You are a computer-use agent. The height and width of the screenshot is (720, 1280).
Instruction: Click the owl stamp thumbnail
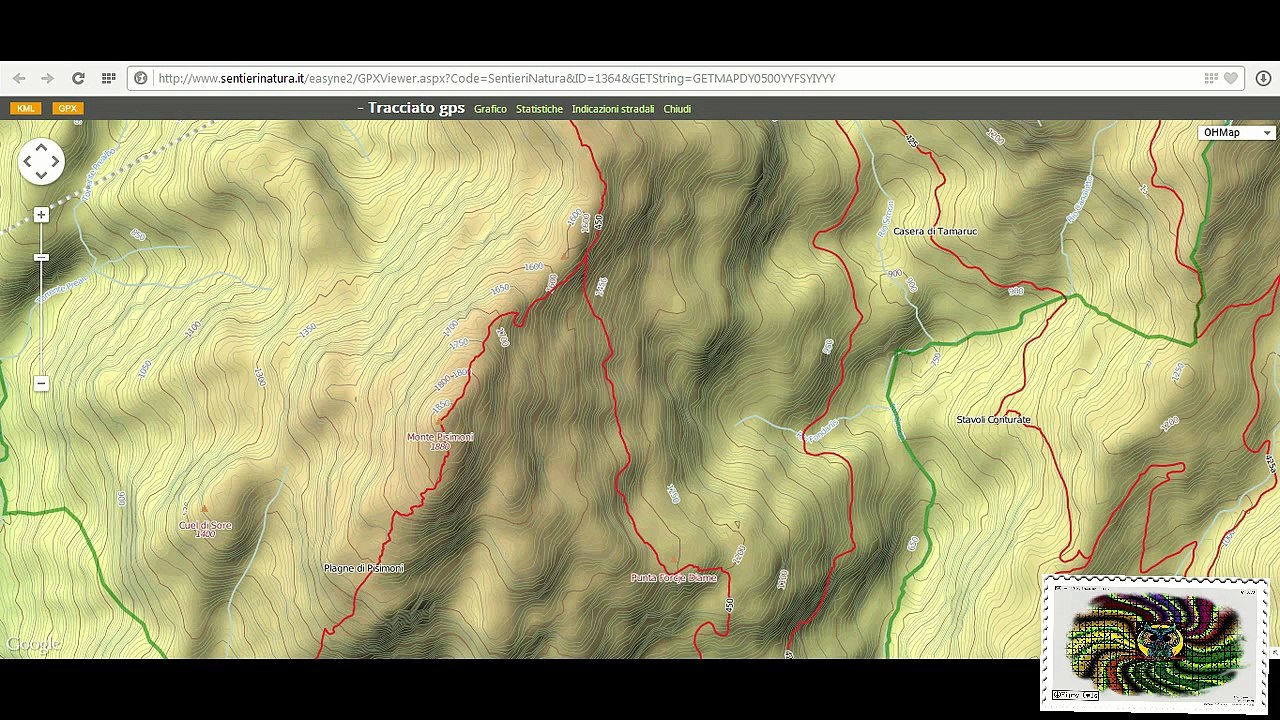tap(1155, 643)
